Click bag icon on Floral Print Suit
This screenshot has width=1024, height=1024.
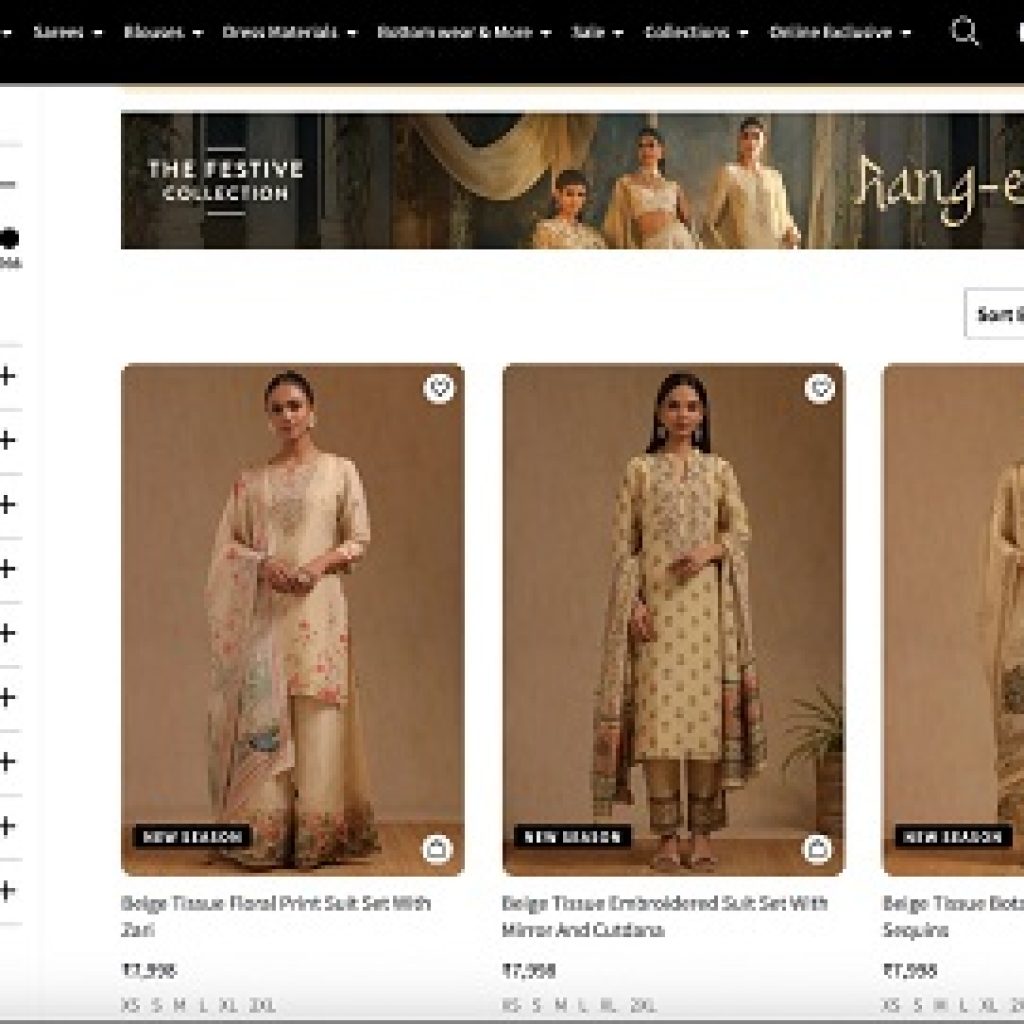(x=437, y=849)
